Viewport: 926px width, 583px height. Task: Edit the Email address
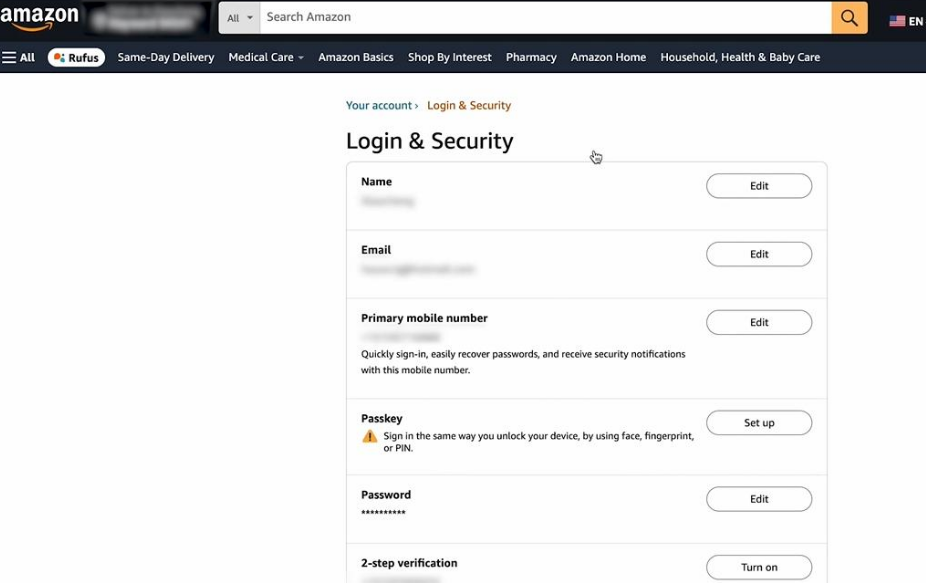759,254
